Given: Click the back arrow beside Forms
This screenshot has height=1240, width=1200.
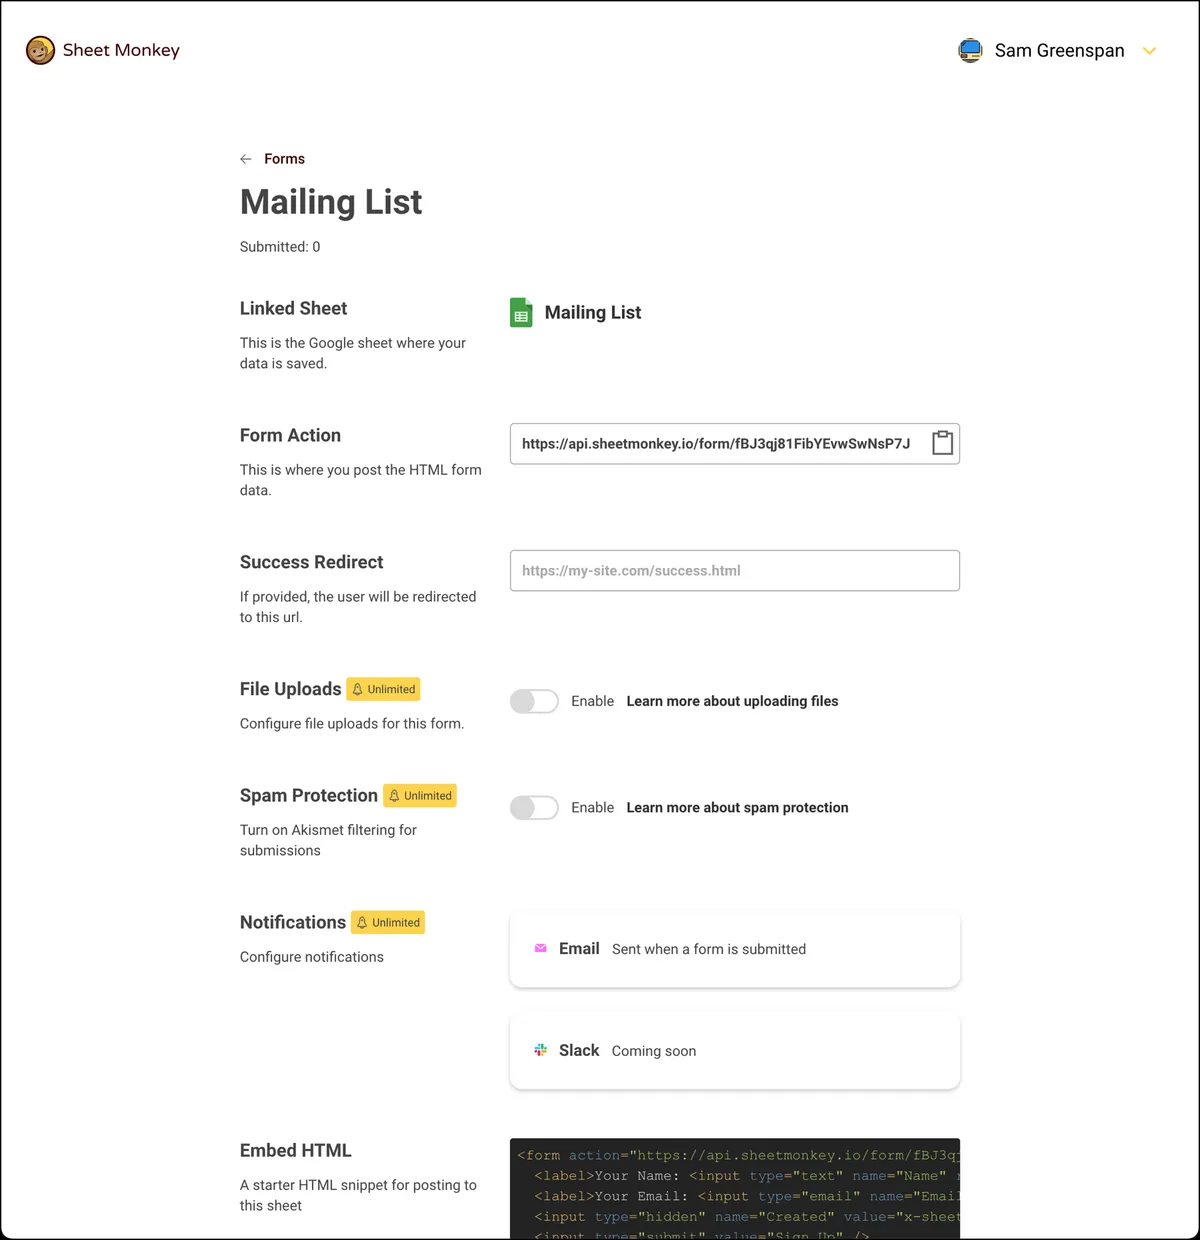Looking at the screenshot, I should [246, 159].
